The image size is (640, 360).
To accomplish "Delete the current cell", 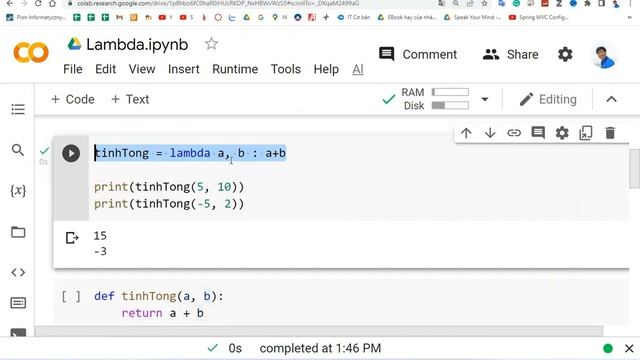I will (610, 133).
